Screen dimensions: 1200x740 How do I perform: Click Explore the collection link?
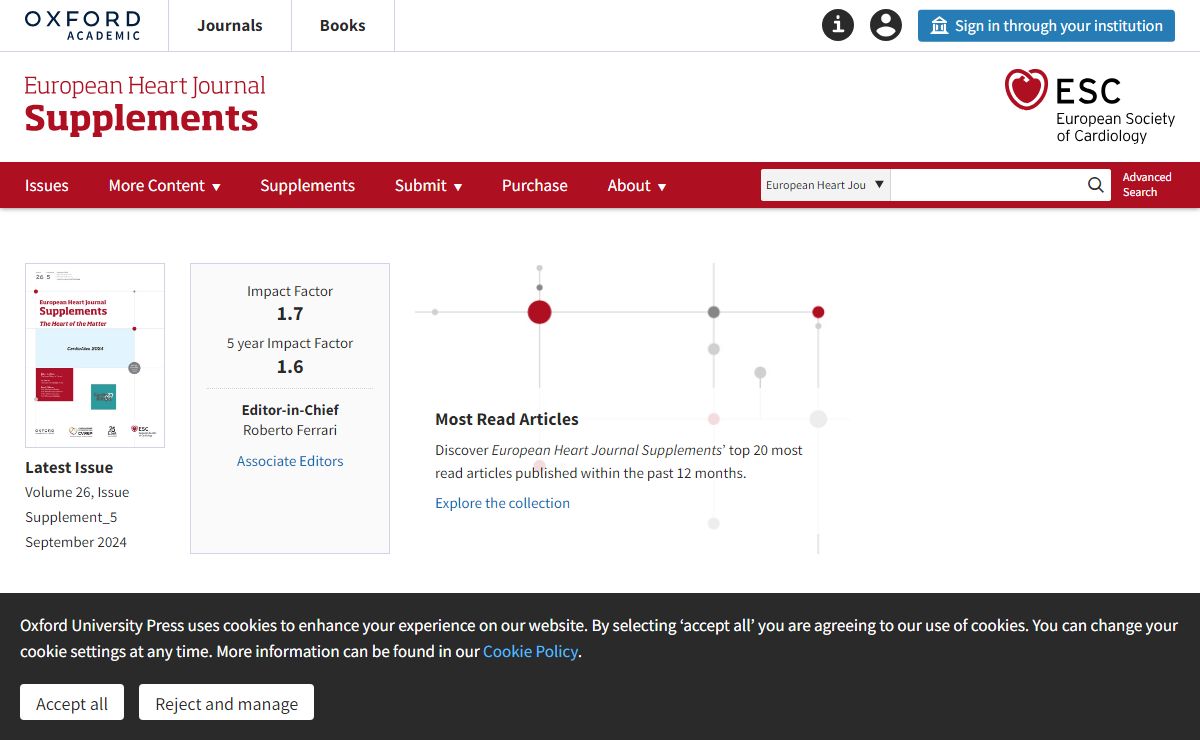click(x=502, y=503)
